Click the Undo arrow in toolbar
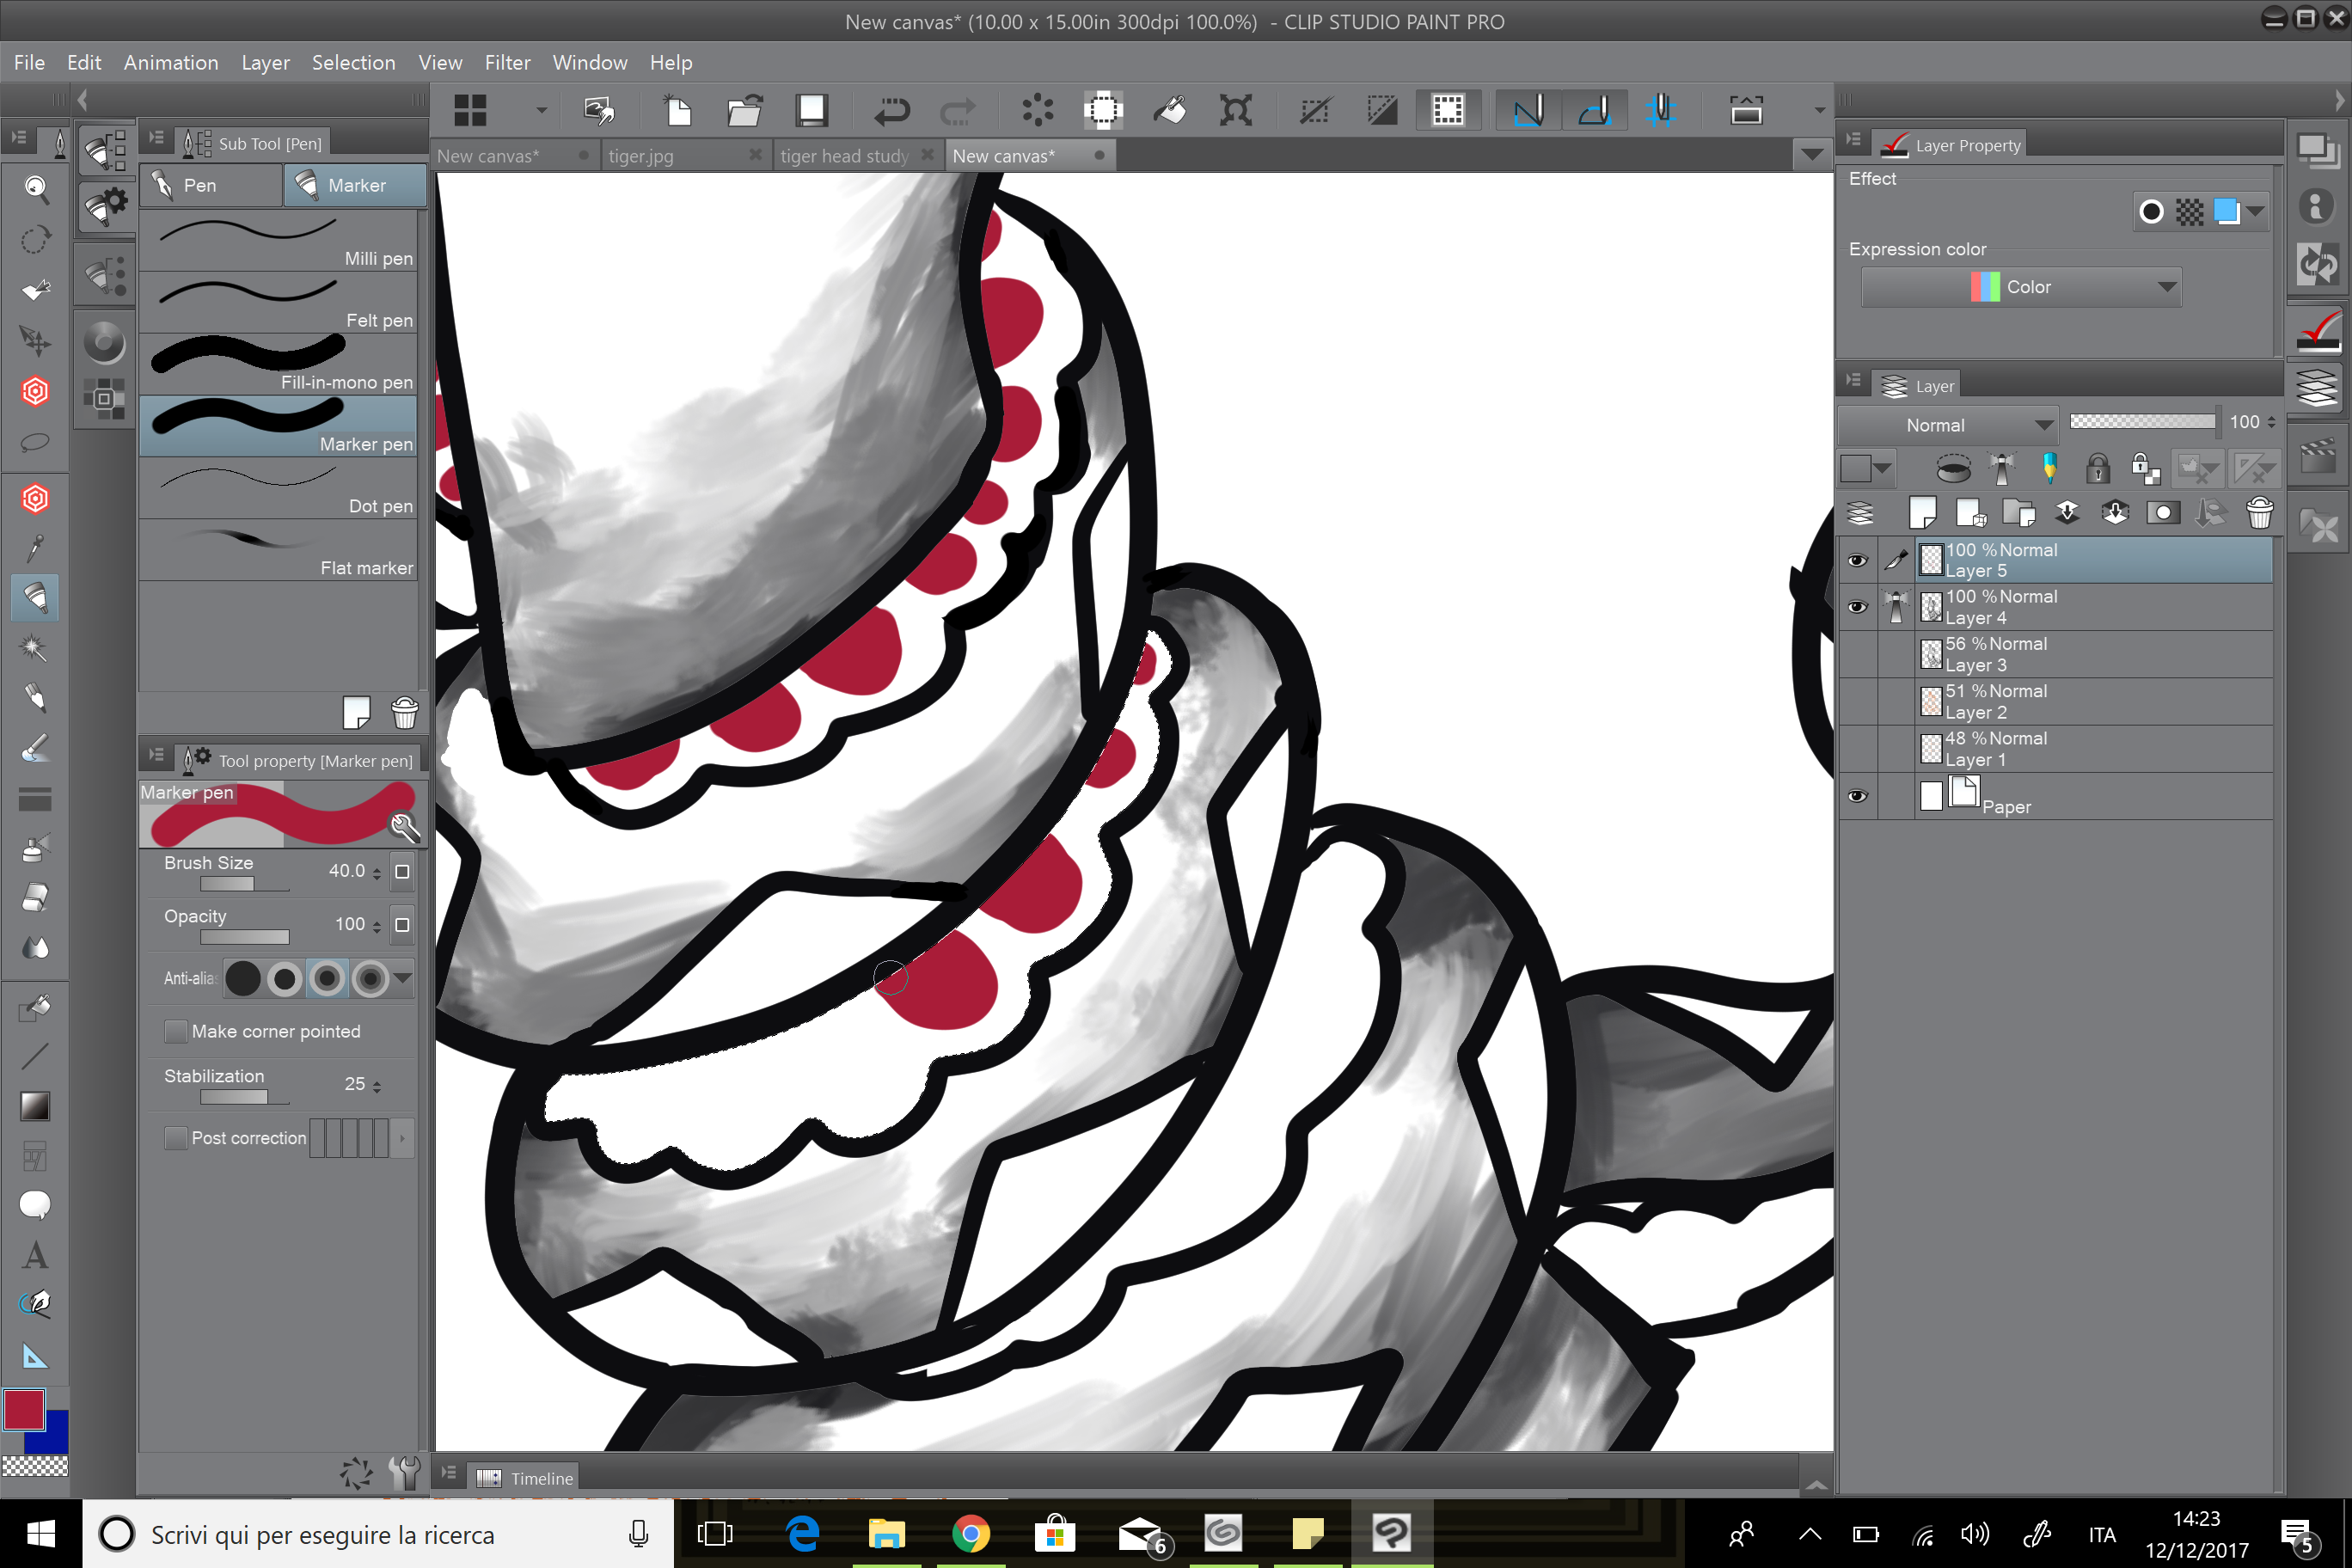 click(x=890, y=110)
